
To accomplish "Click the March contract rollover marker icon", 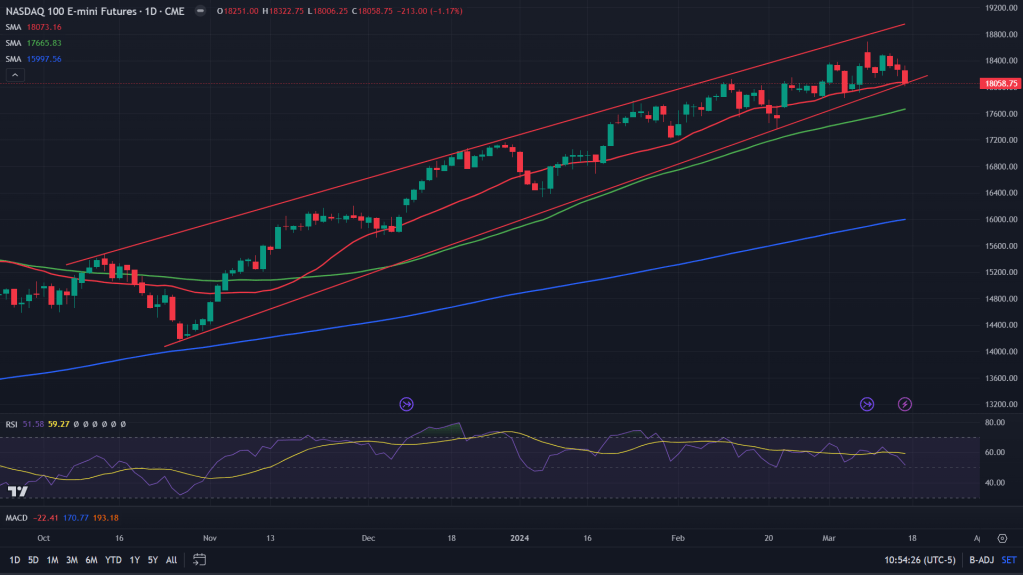I will point(867,404).
